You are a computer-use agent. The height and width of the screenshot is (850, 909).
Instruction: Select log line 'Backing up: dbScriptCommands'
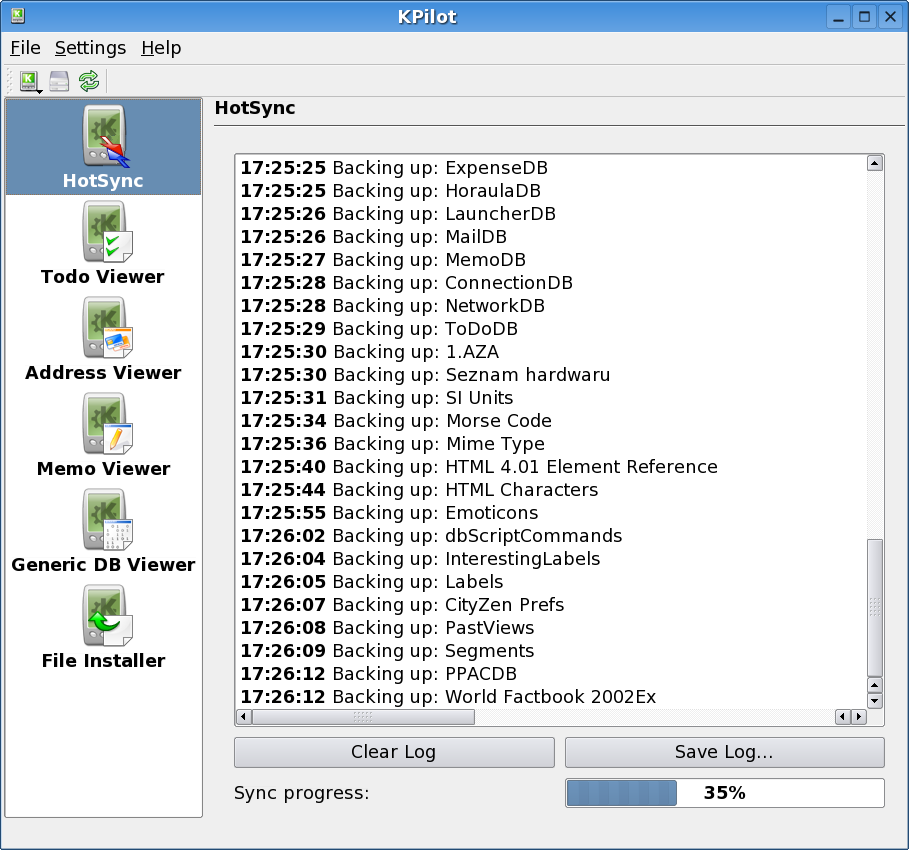click(x=431, y=536)
